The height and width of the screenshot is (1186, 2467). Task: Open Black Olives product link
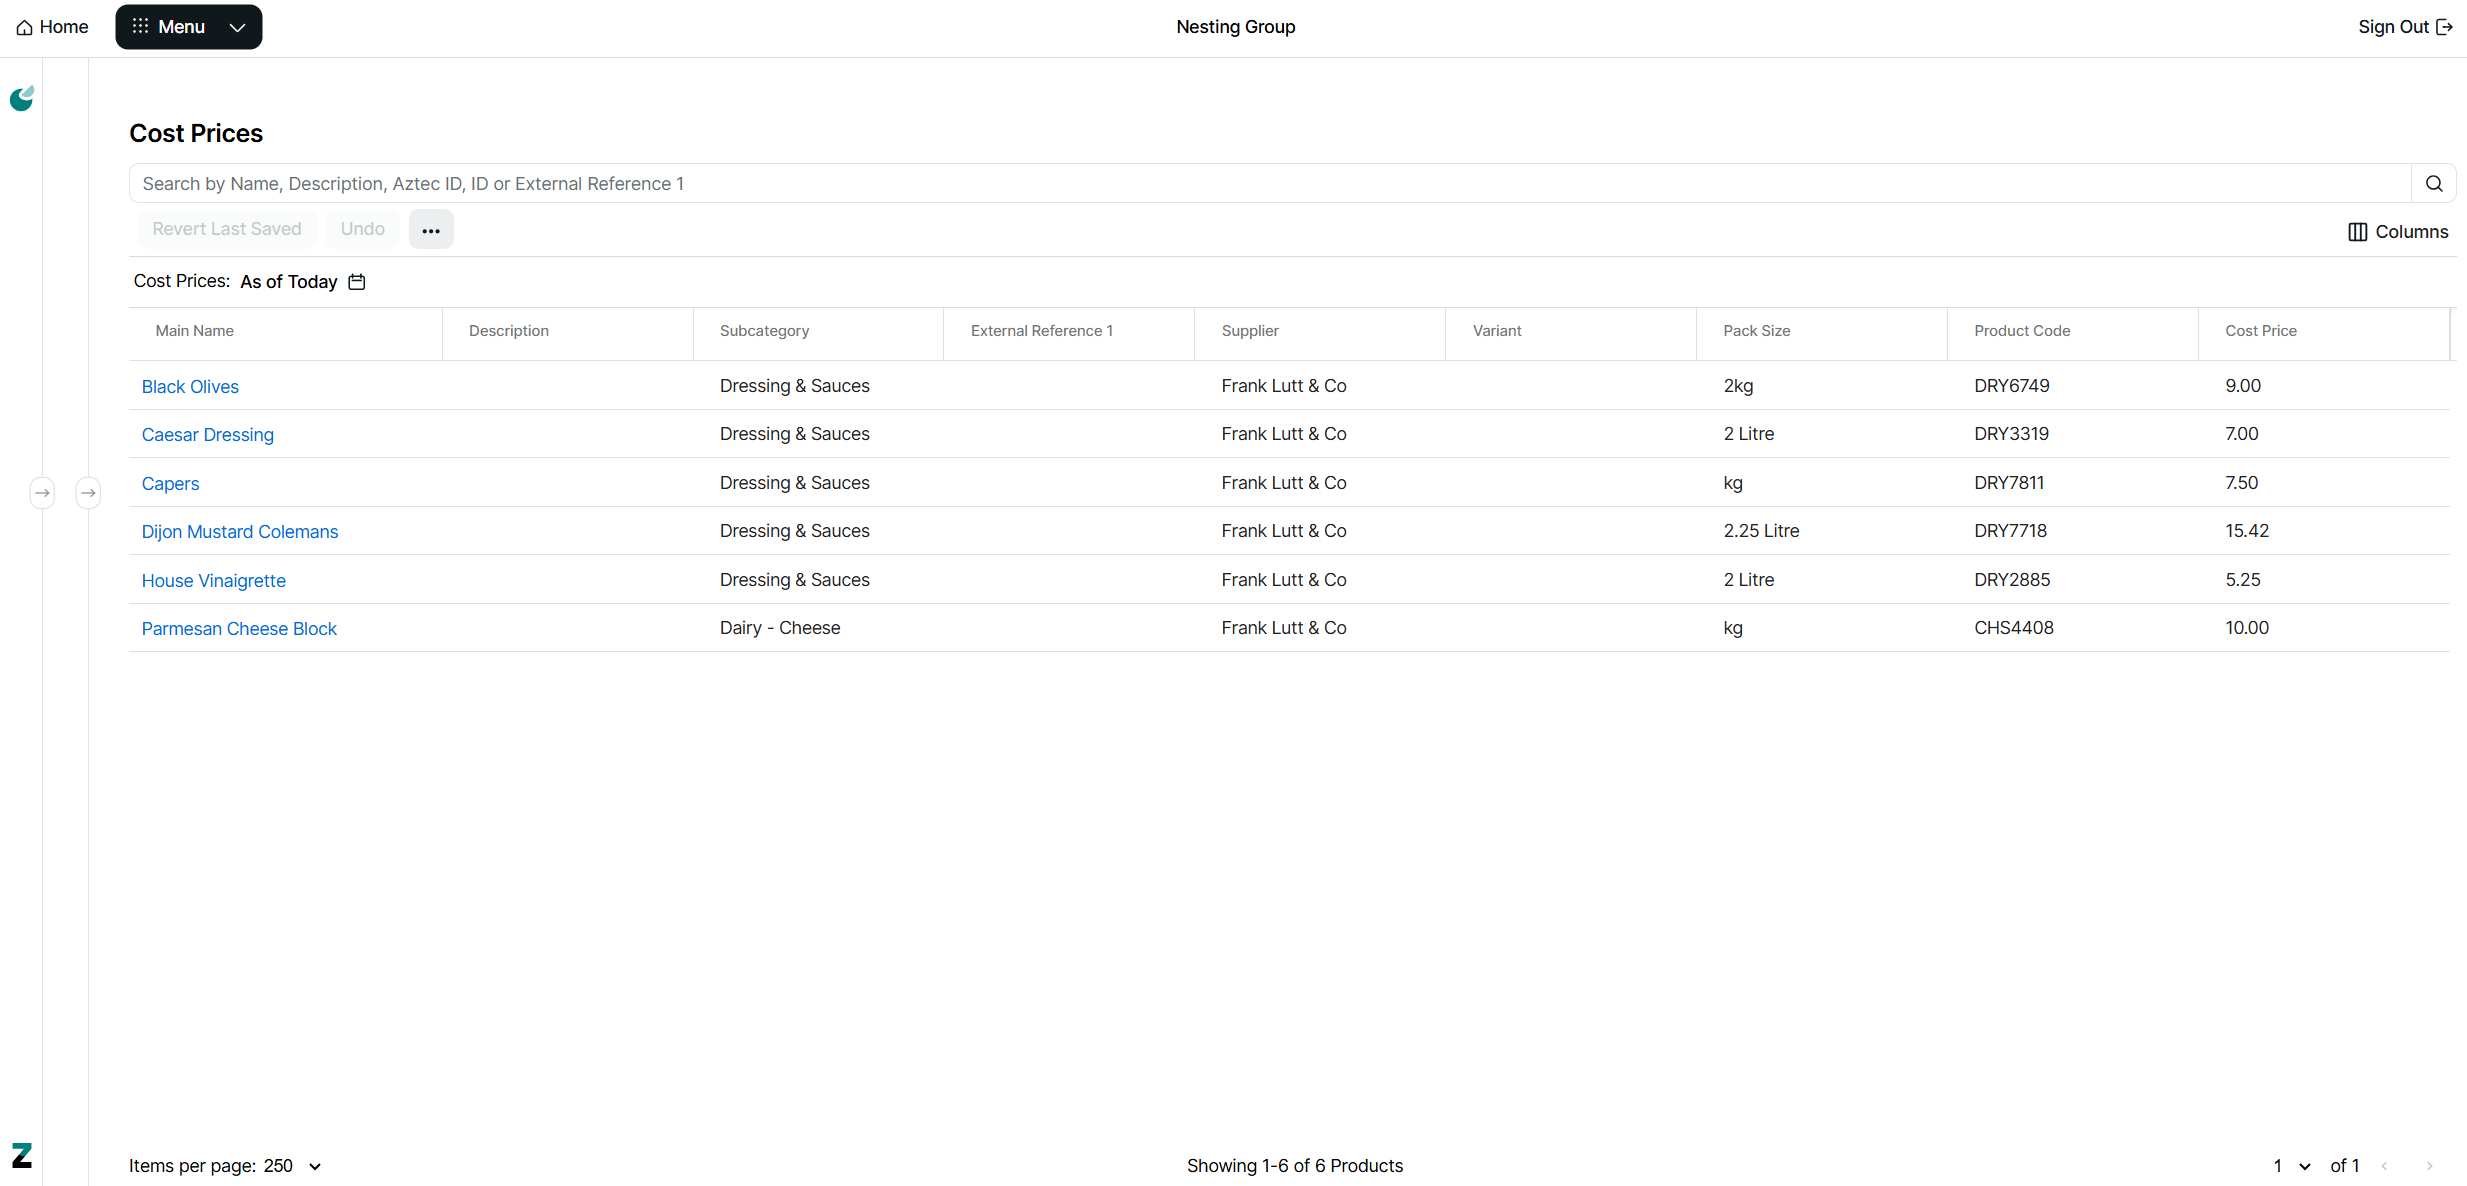190,387
